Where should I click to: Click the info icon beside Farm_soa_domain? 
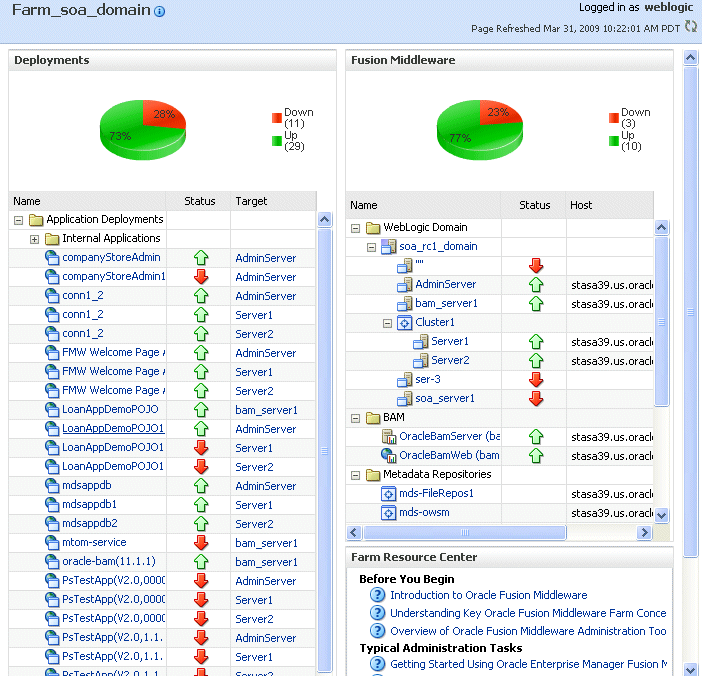159,12
